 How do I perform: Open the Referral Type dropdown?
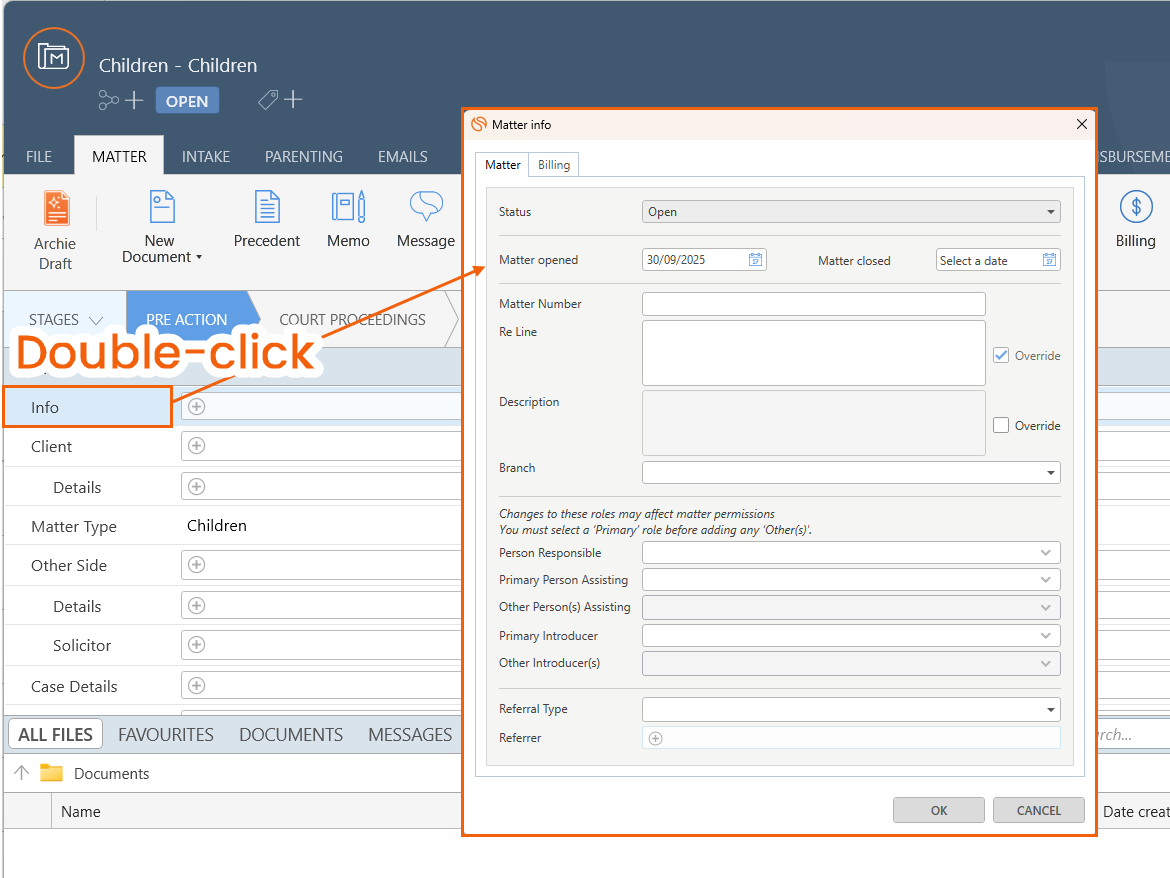coord(1050,710)
